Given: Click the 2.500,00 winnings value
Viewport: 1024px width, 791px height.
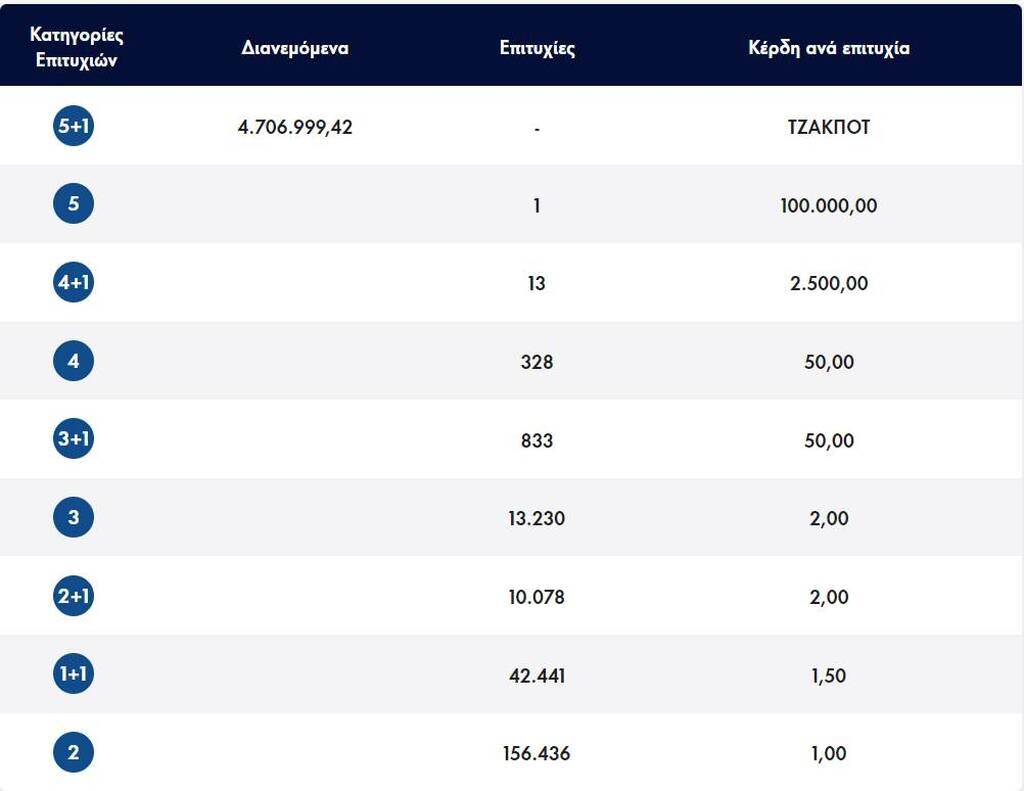Looking at the screenshot, I should tap(829, 283).
